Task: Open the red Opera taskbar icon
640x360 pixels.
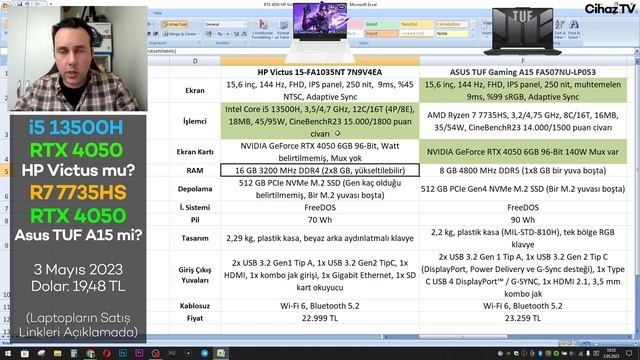Action: click(107, 353)
